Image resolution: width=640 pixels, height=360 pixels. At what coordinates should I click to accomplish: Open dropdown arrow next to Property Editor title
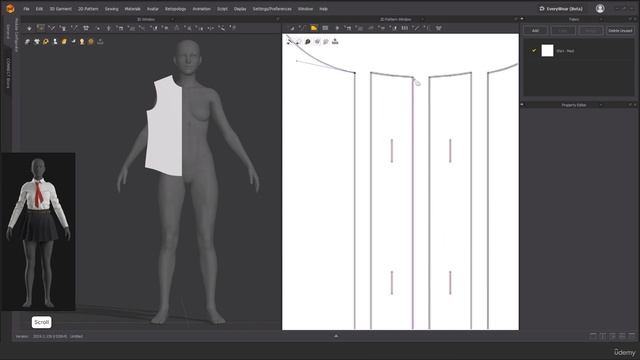(601, 105)
